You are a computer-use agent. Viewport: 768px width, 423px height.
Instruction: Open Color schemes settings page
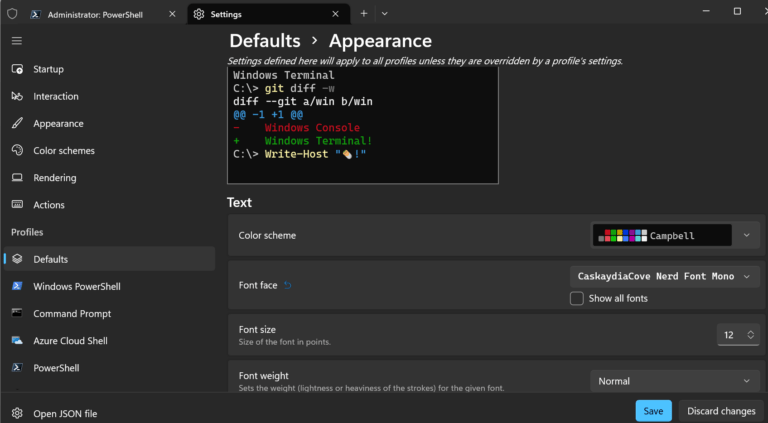pos(109,150)
